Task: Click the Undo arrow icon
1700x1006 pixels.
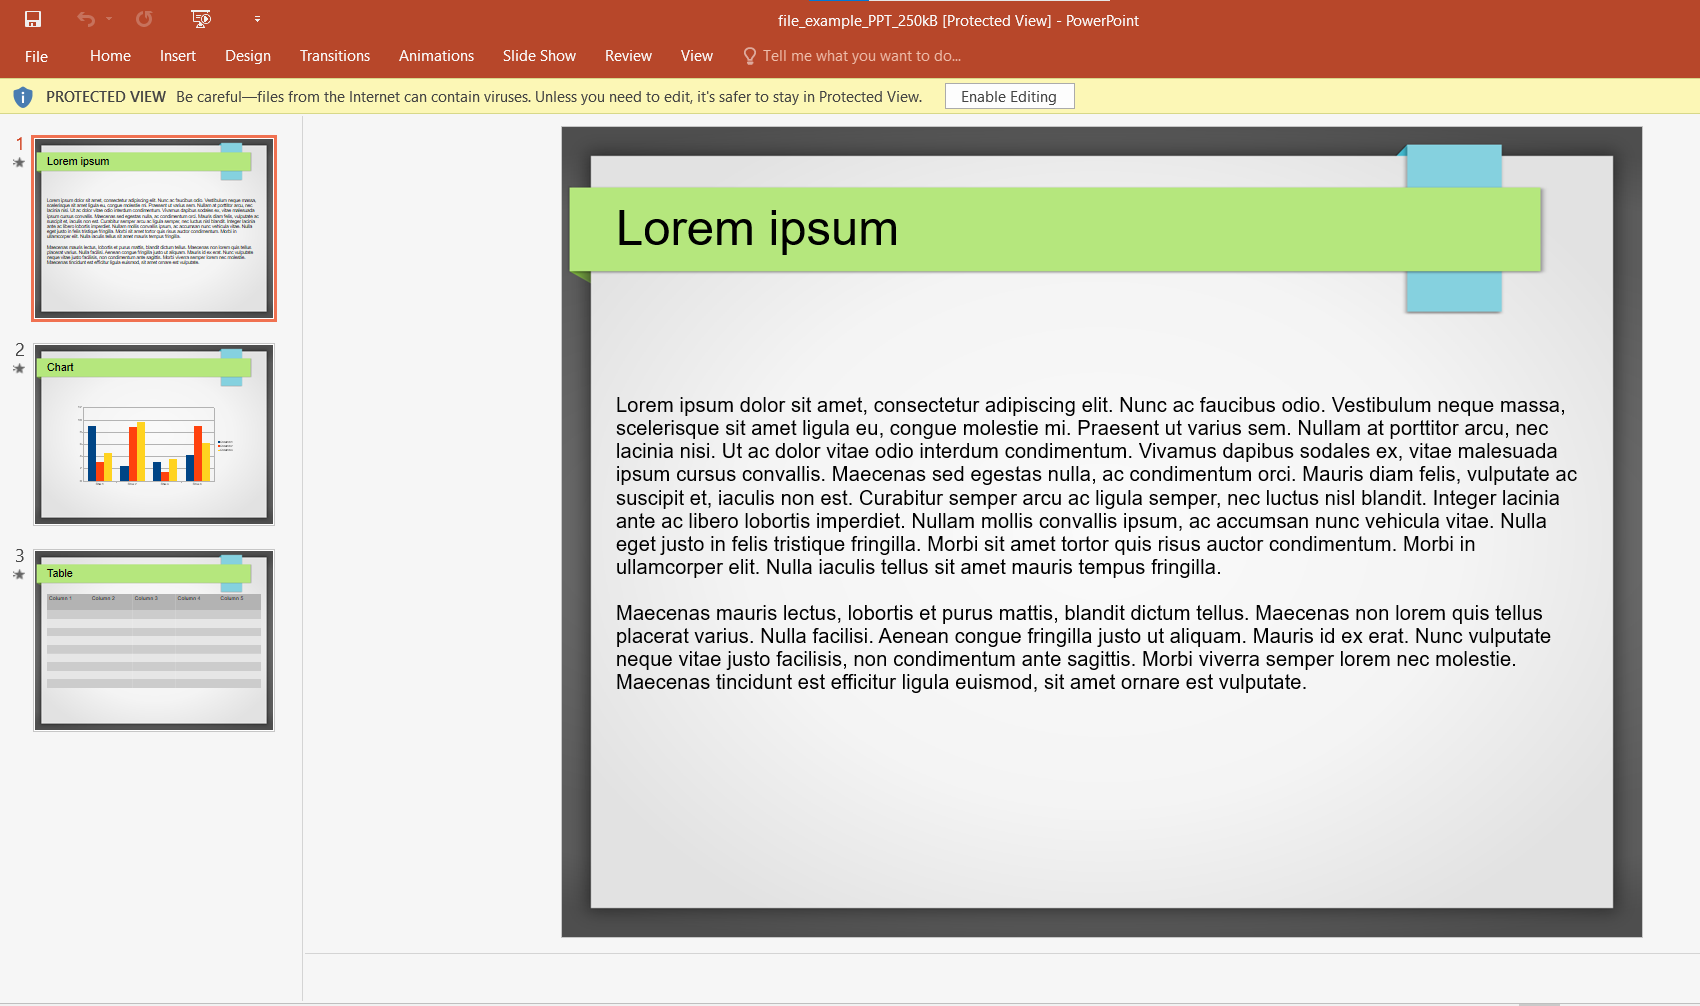Action: tap(86, 19)
